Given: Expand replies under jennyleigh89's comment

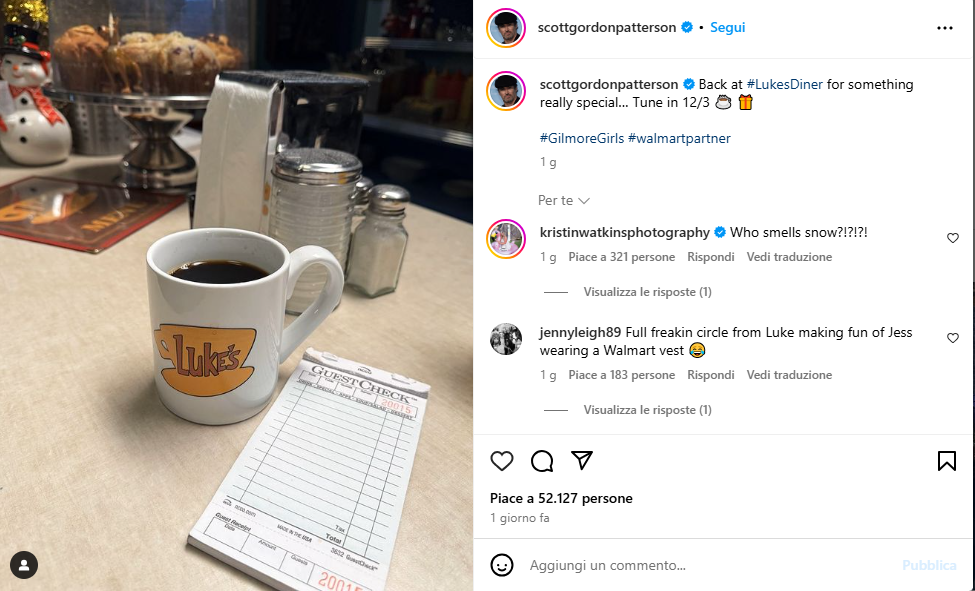Looking at the screenshot, I should (x=647, y=410).
